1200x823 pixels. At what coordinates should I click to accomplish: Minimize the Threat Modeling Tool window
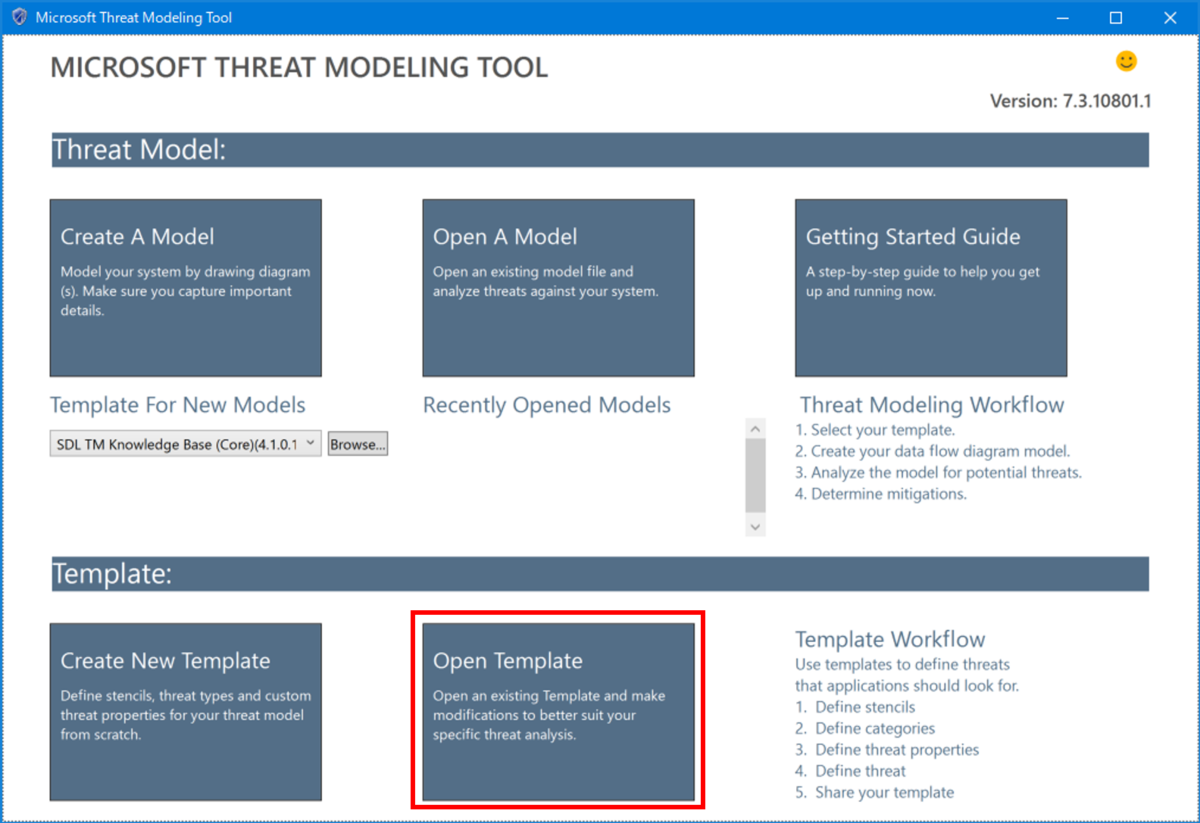pos(1062,17)
